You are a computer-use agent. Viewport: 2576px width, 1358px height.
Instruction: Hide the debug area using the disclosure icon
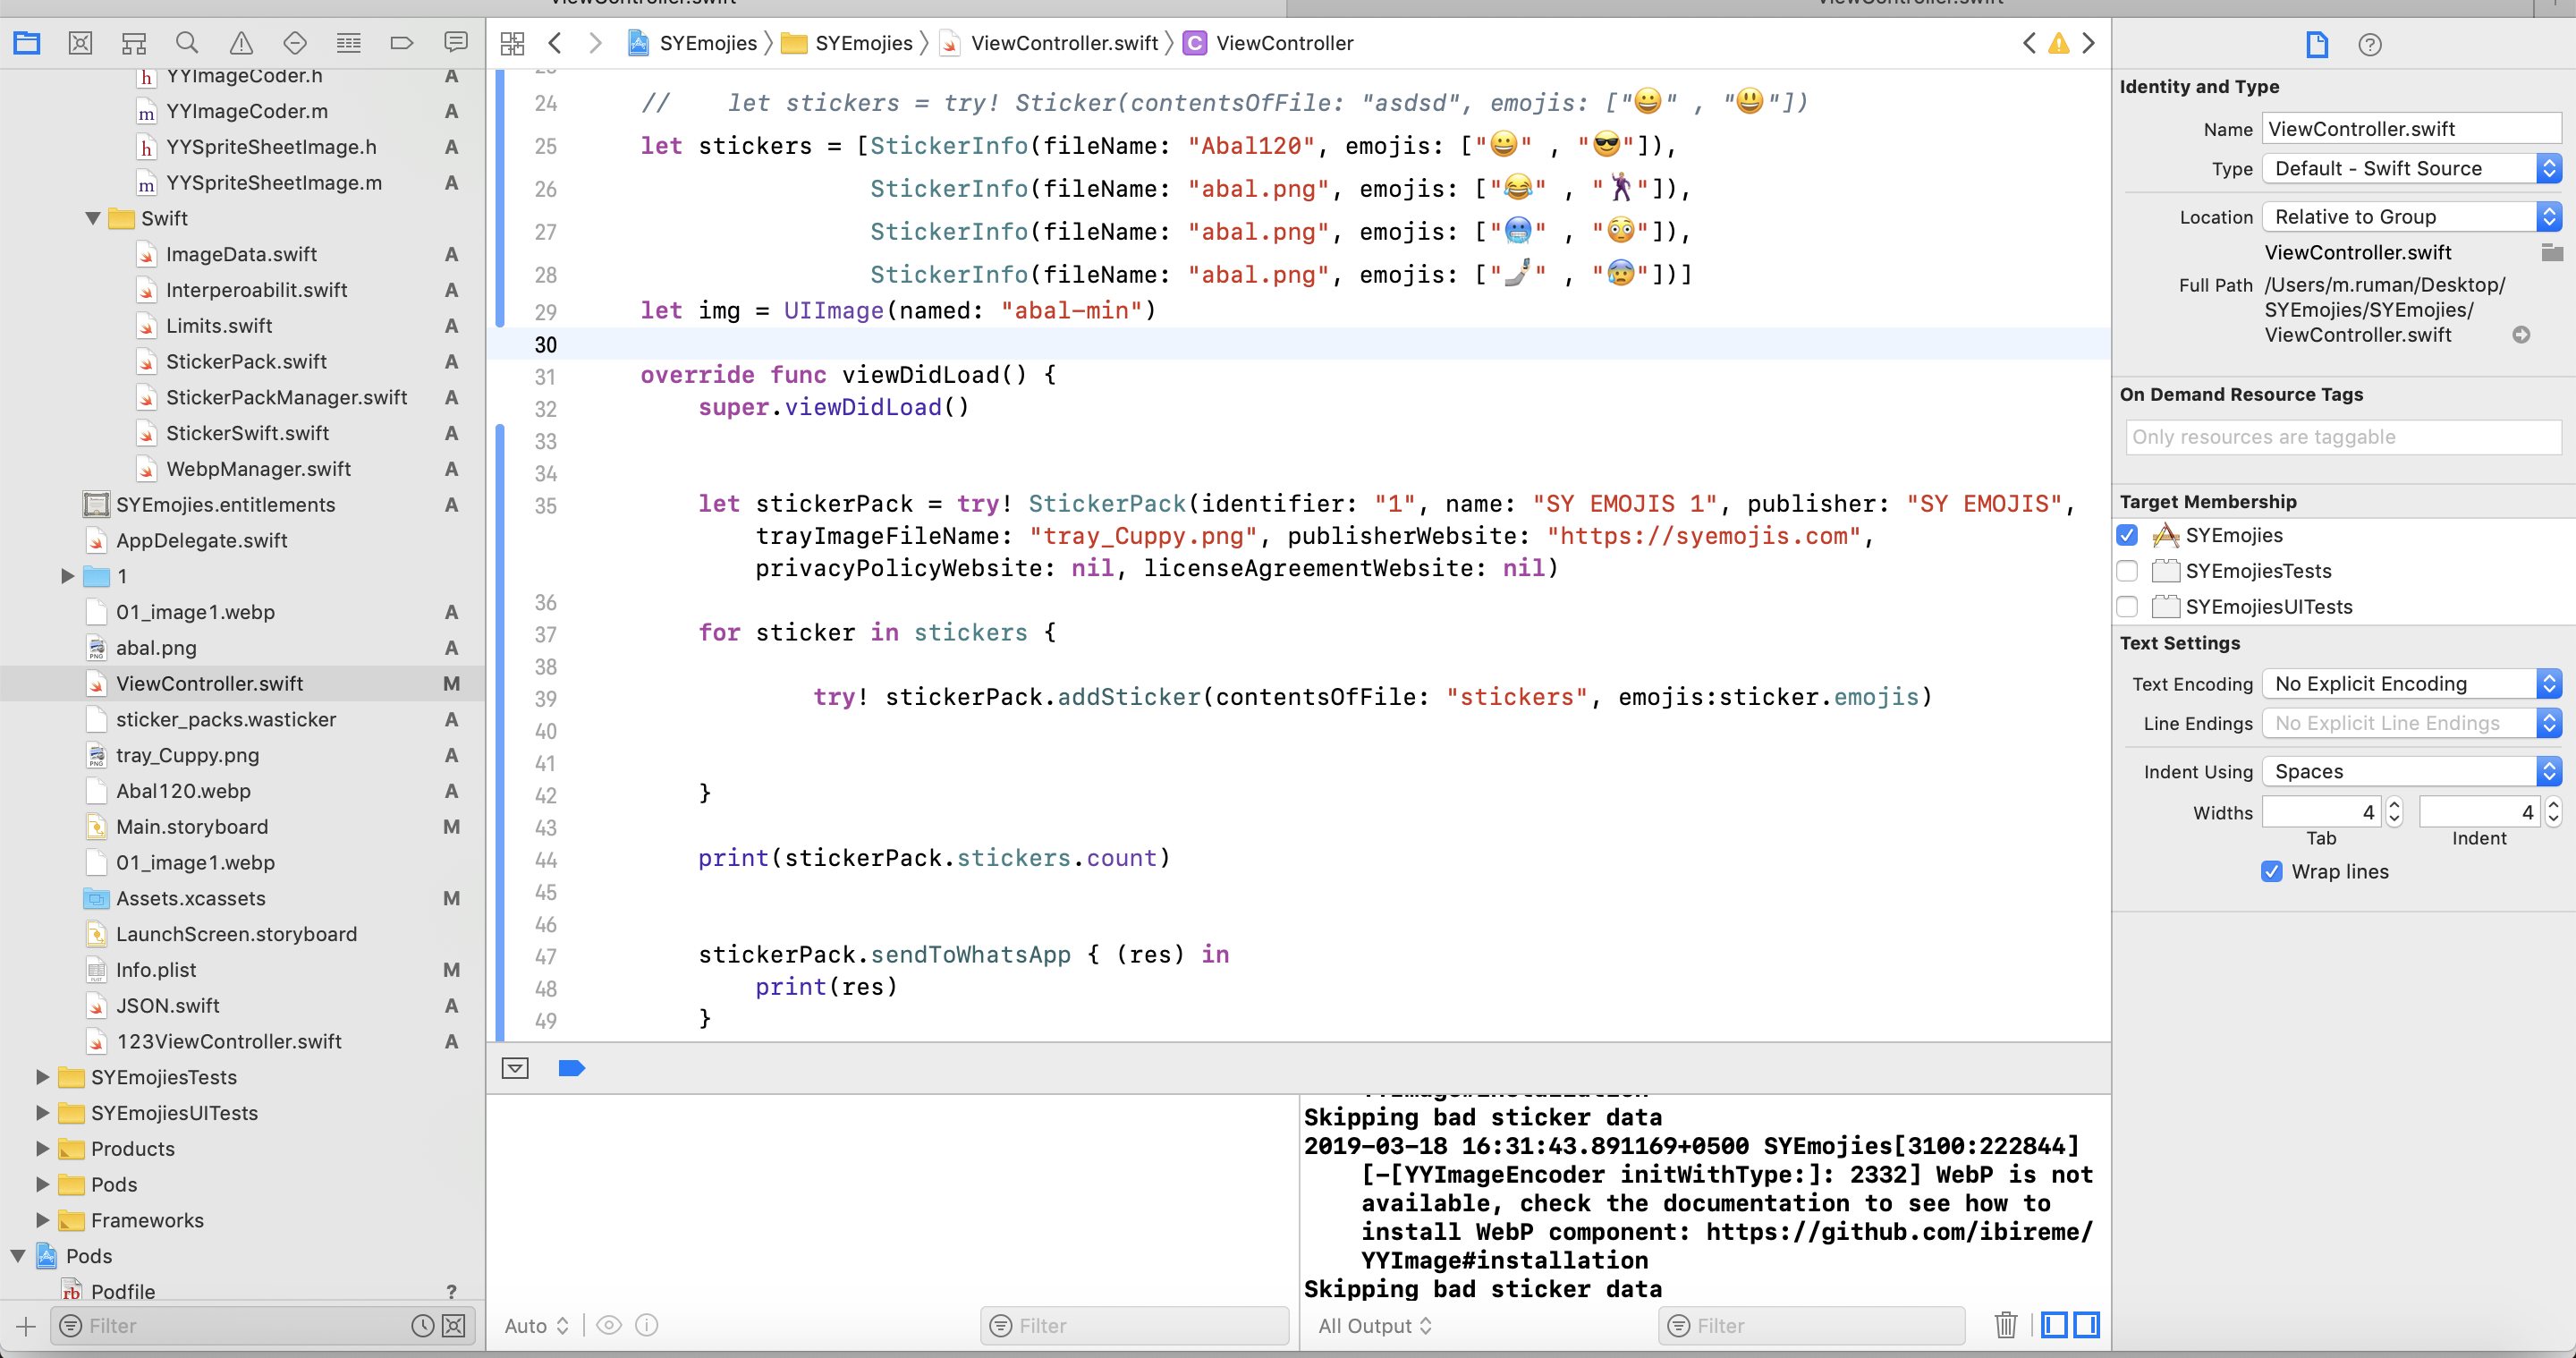click(x=515, y=1069)
